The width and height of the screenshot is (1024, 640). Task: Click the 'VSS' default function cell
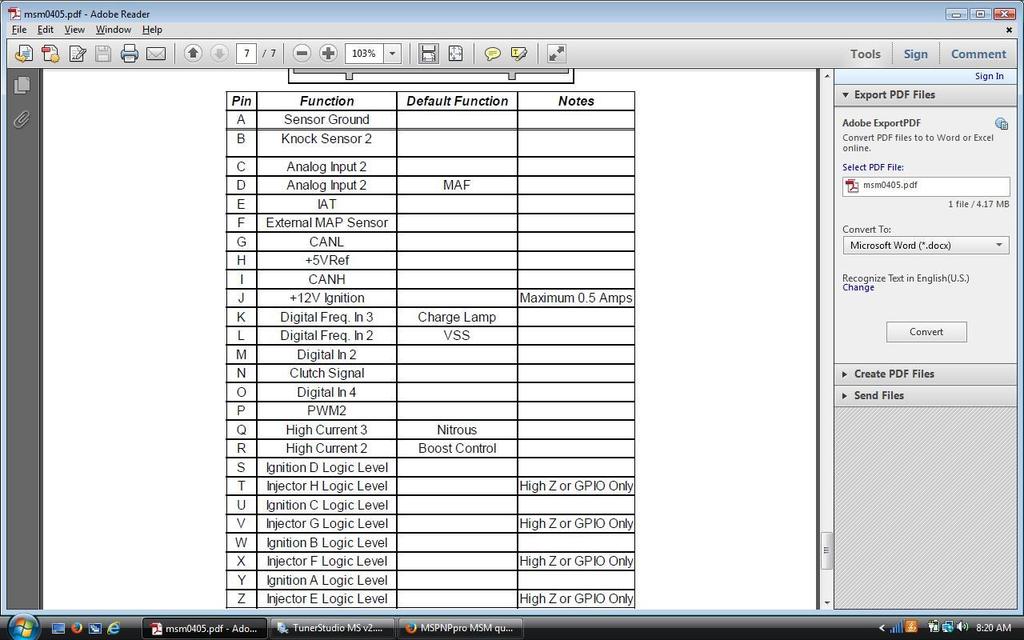456,336
